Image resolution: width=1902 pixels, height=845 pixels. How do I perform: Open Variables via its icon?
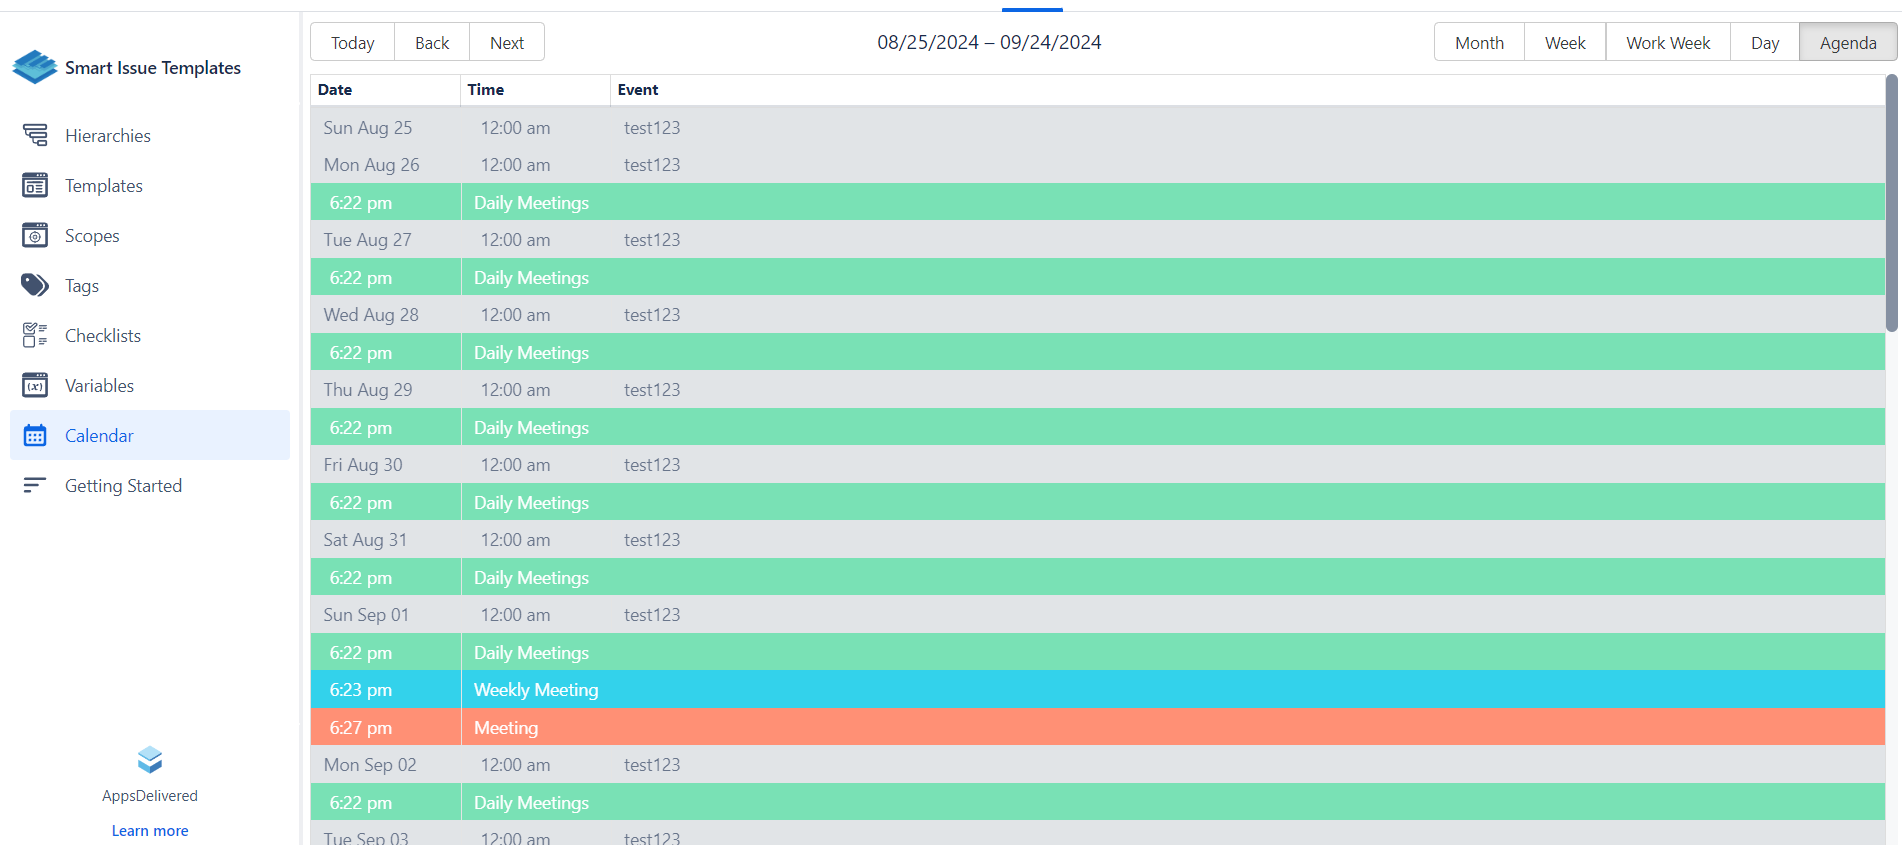[35, 385]
